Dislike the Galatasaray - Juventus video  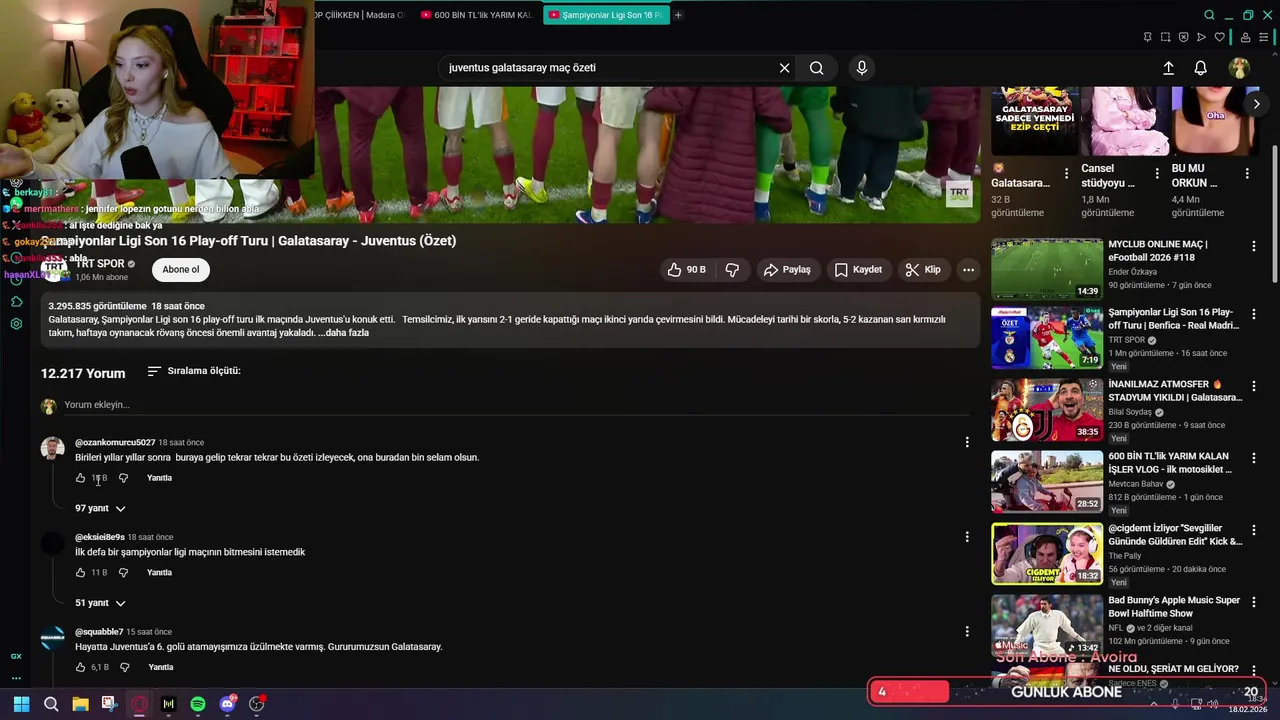732,270
